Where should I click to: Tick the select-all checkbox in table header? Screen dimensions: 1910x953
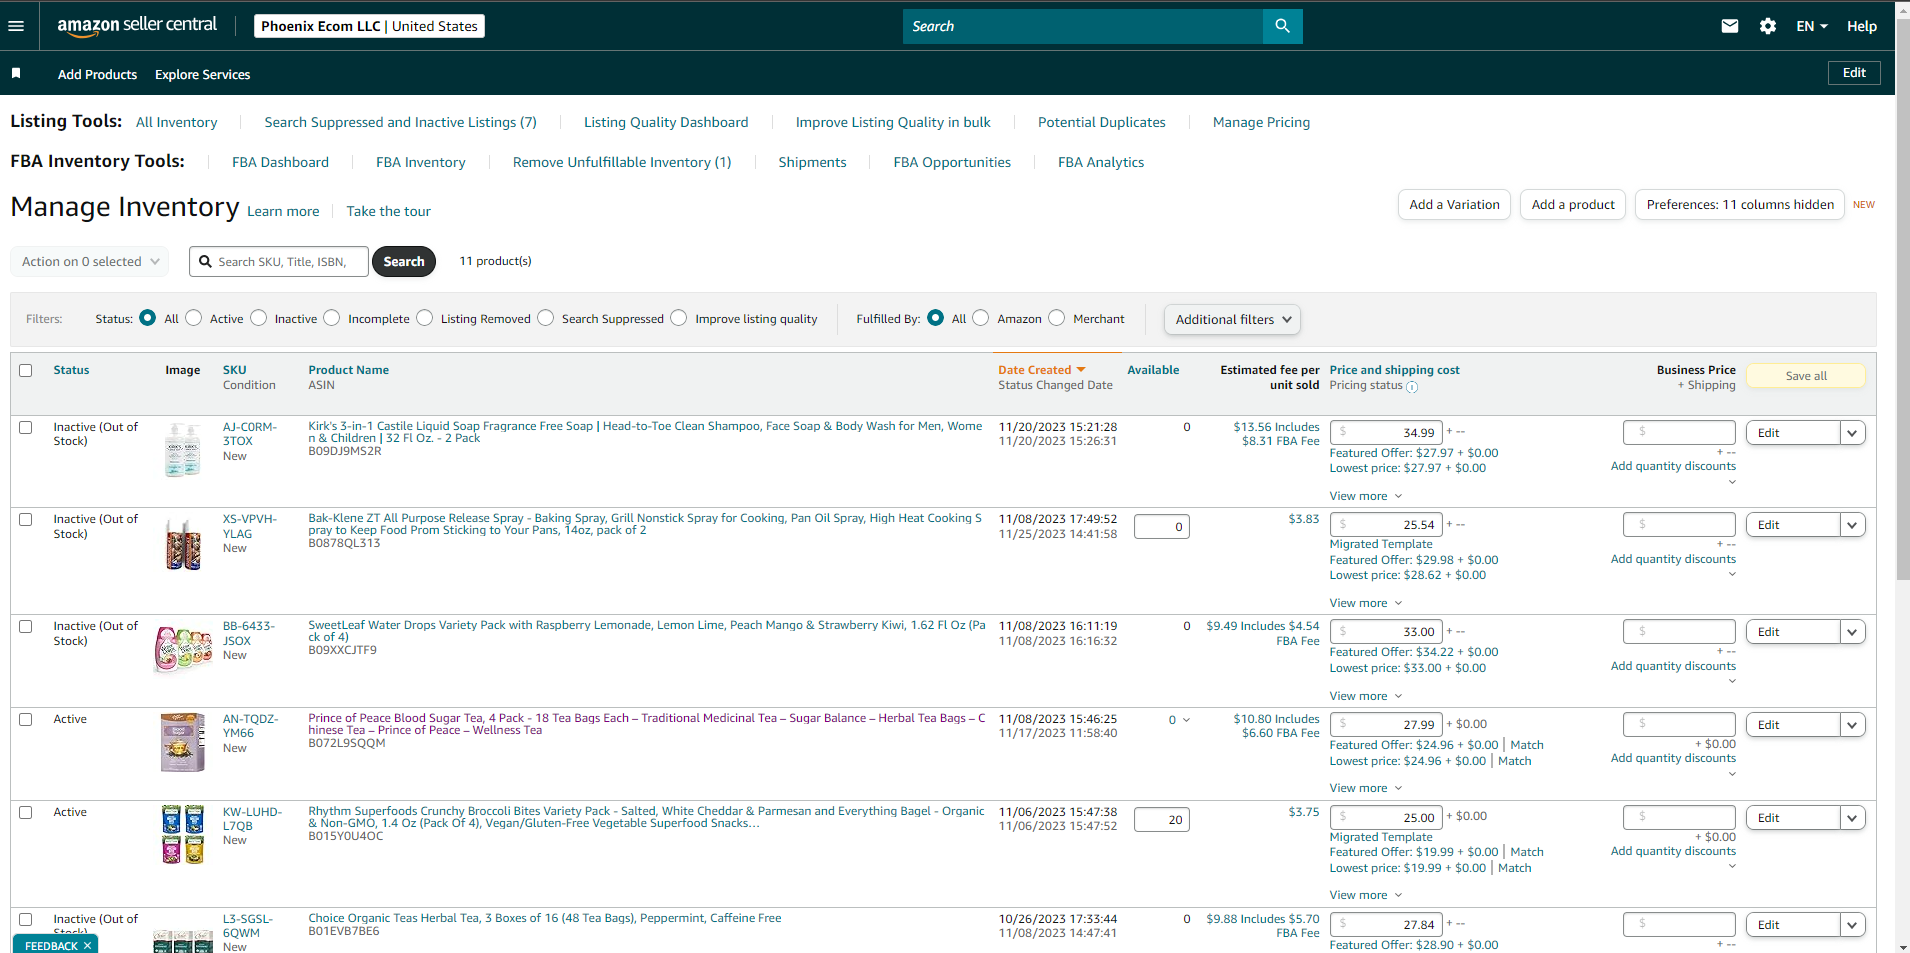(x=26, y=370)
